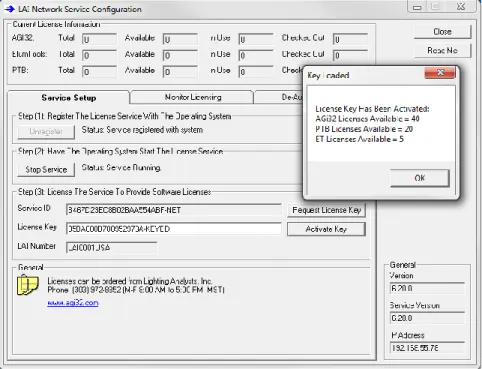
Task: Switch to the Monitor Licensing tab
Action: tap(192, 97)
